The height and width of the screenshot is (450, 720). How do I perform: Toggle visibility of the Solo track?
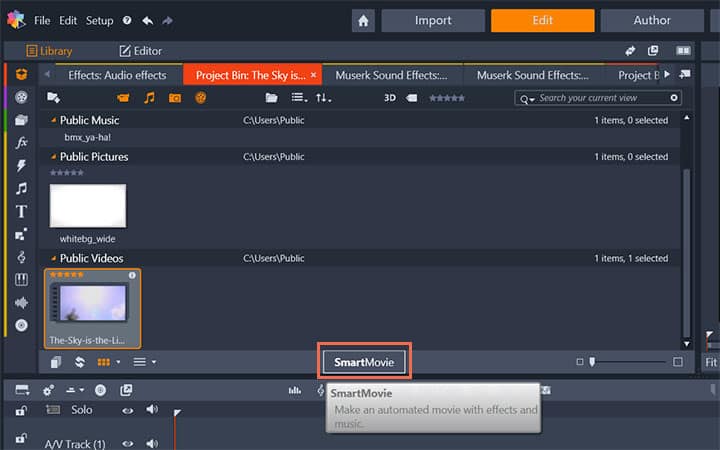tap(127, 410)
